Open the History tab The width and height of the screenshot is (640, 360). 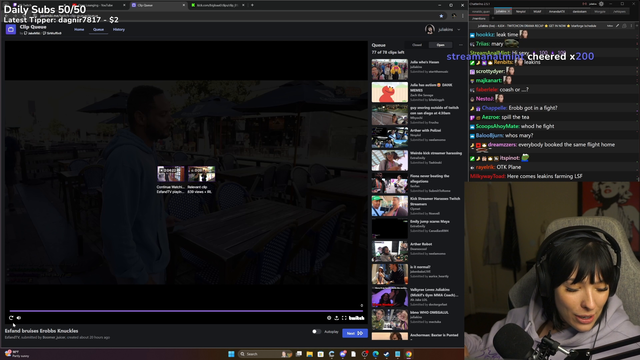coord(119,29)
